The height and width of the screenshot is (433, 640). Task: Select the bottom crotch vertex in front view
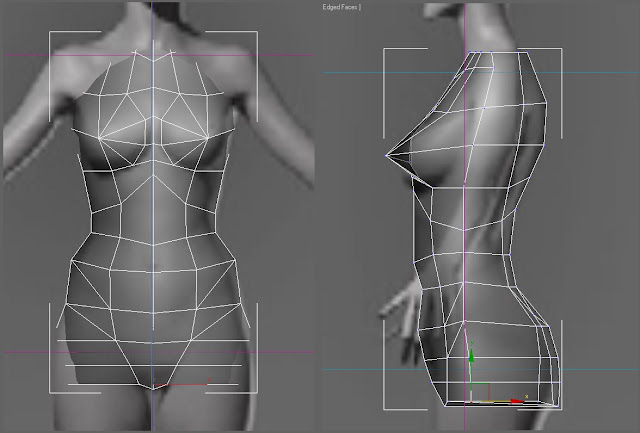tap(153, 389)
